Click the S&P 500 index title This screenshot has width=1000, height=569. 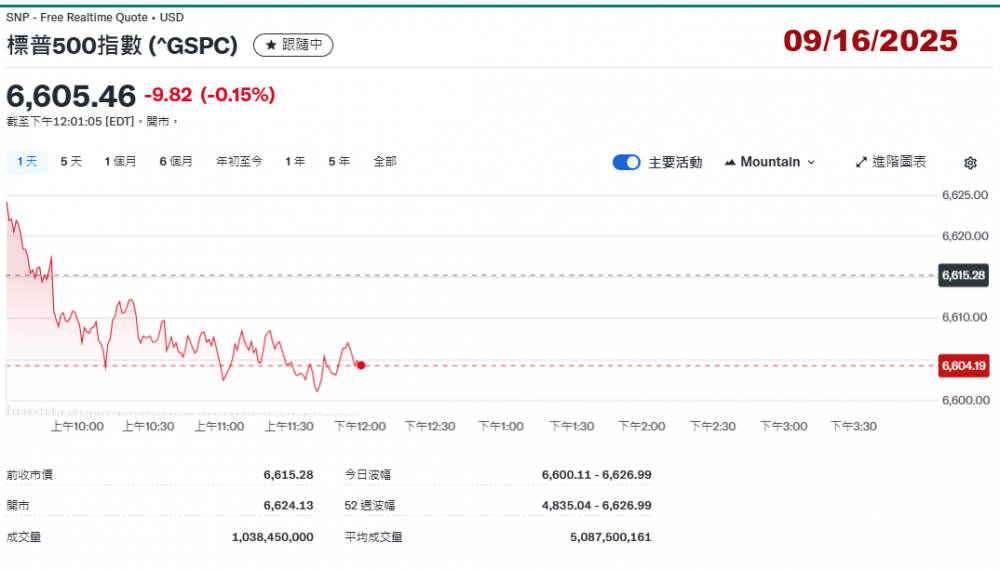click(x=122, y=45)
